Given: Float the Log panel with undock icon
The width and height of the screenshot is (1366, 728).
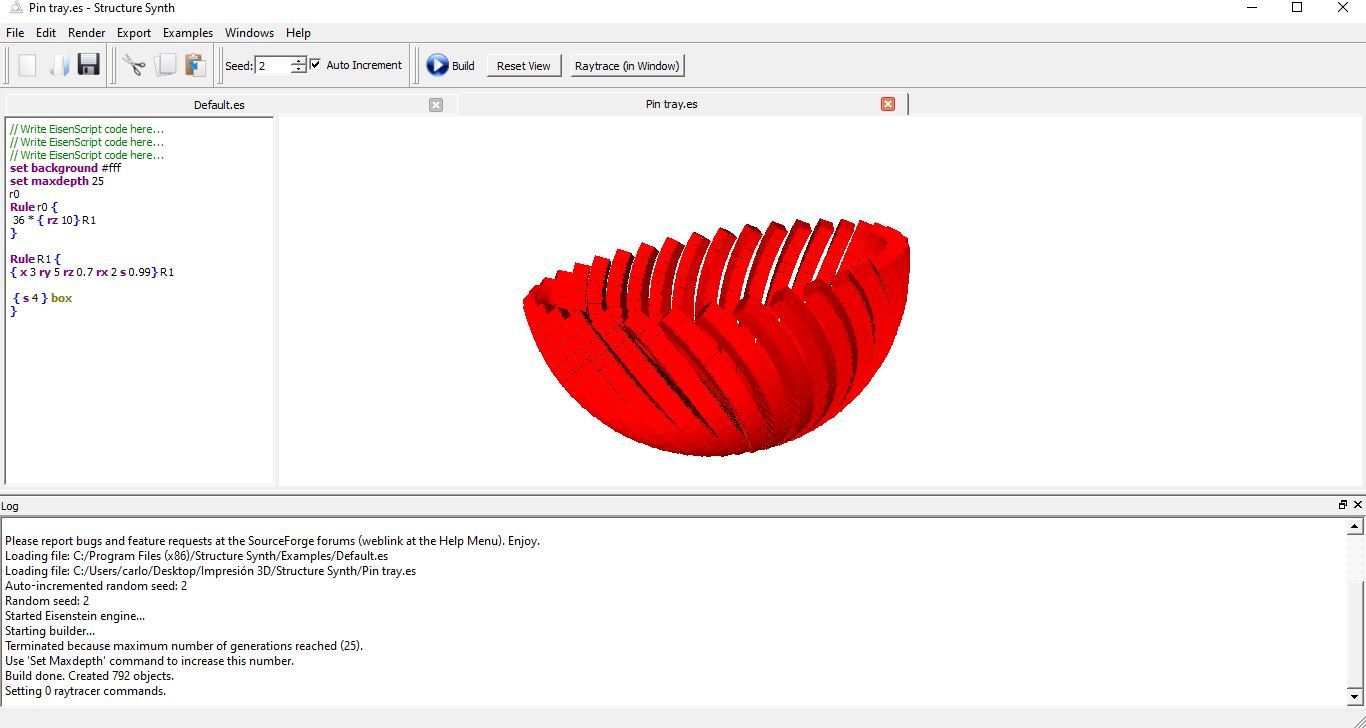Looking at the screenshot, I should (1343, 505).
